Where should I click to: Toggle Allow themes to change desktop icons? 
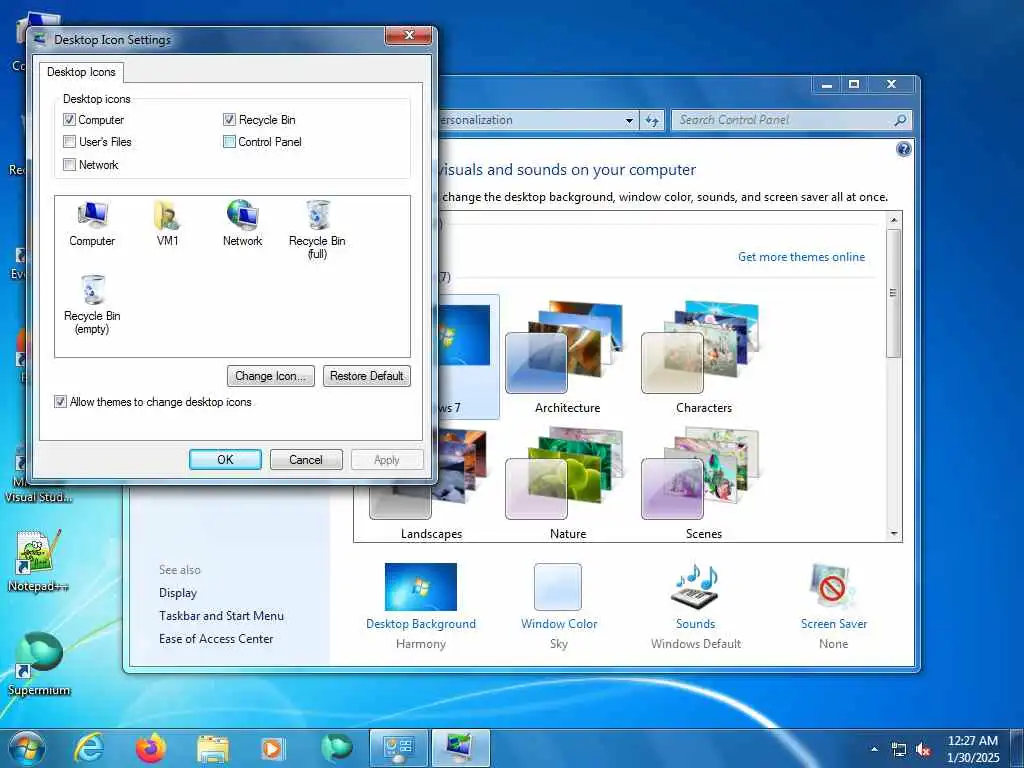click(x=61, y=402)
